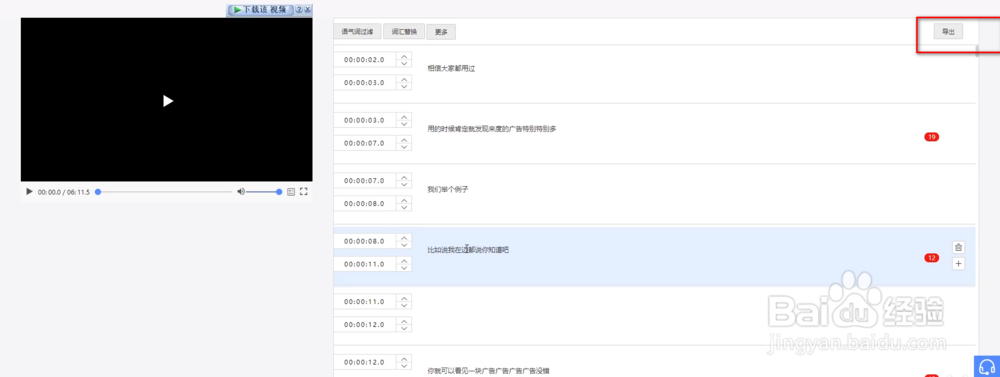Decrease the 我们举个例子 row end time
Screen dimensions: 1000x377
click(404, 208)
